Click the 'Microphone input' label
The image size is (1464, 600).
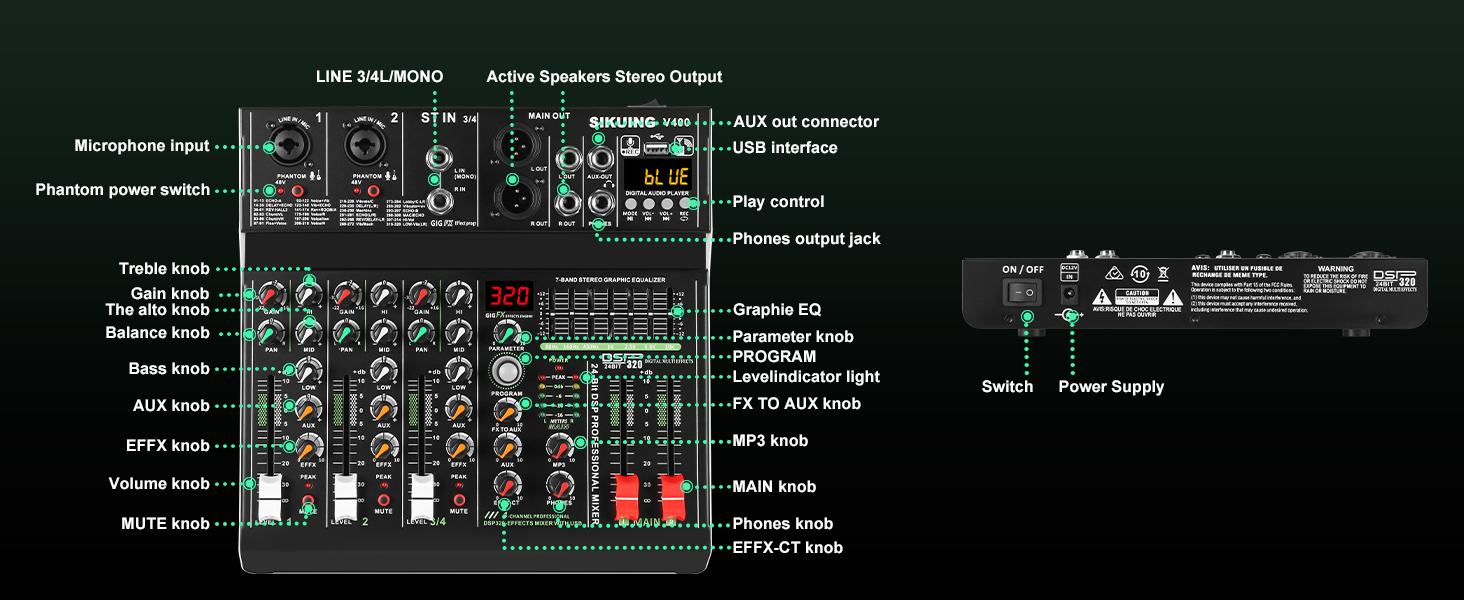pos(142,146)
